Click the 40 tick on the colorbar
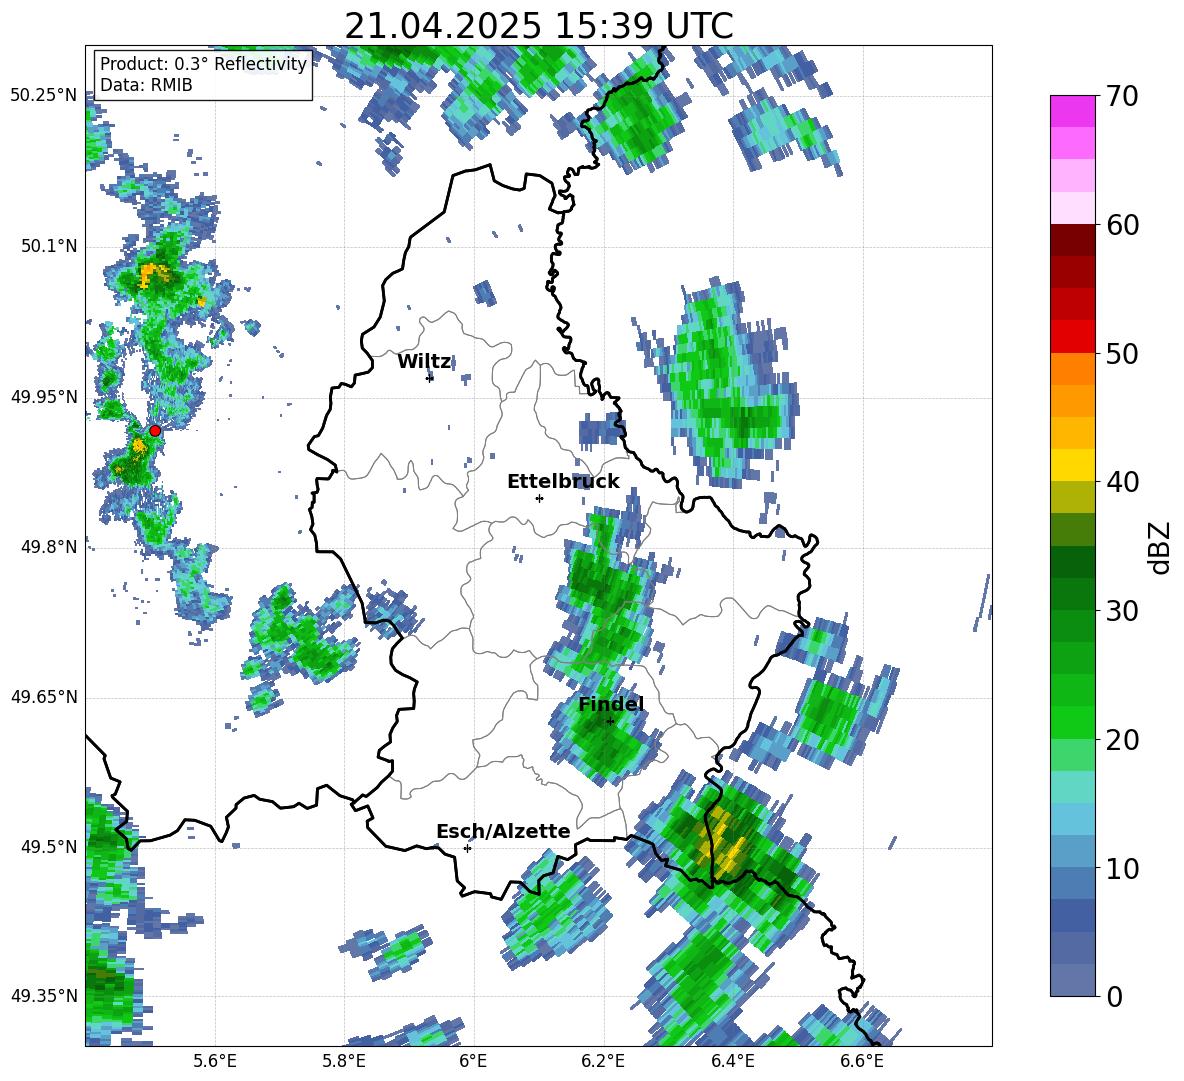This screenshot has height=1081, width=1184. click(1122, 482)
